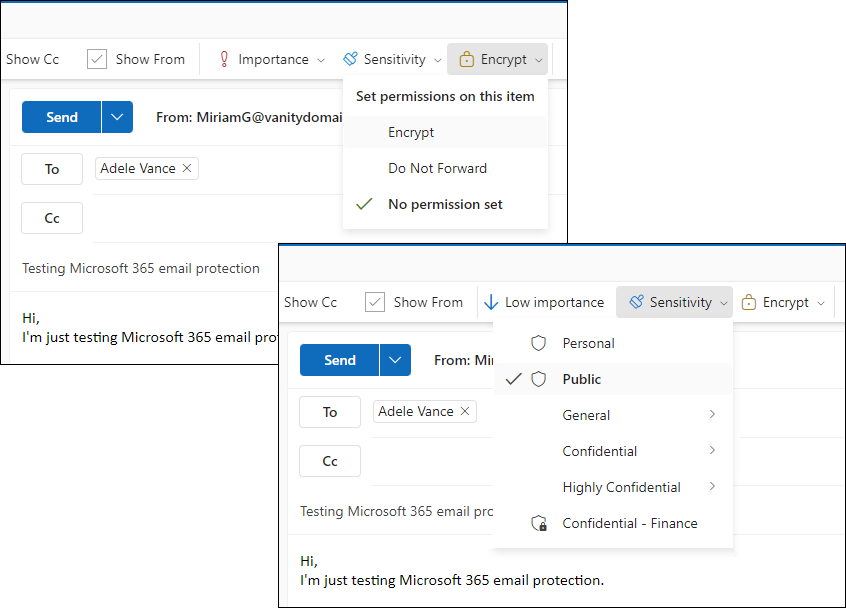The image size is (846, 608).
Task: Choose Do Not Forward permission
Action: pos(445,168)
